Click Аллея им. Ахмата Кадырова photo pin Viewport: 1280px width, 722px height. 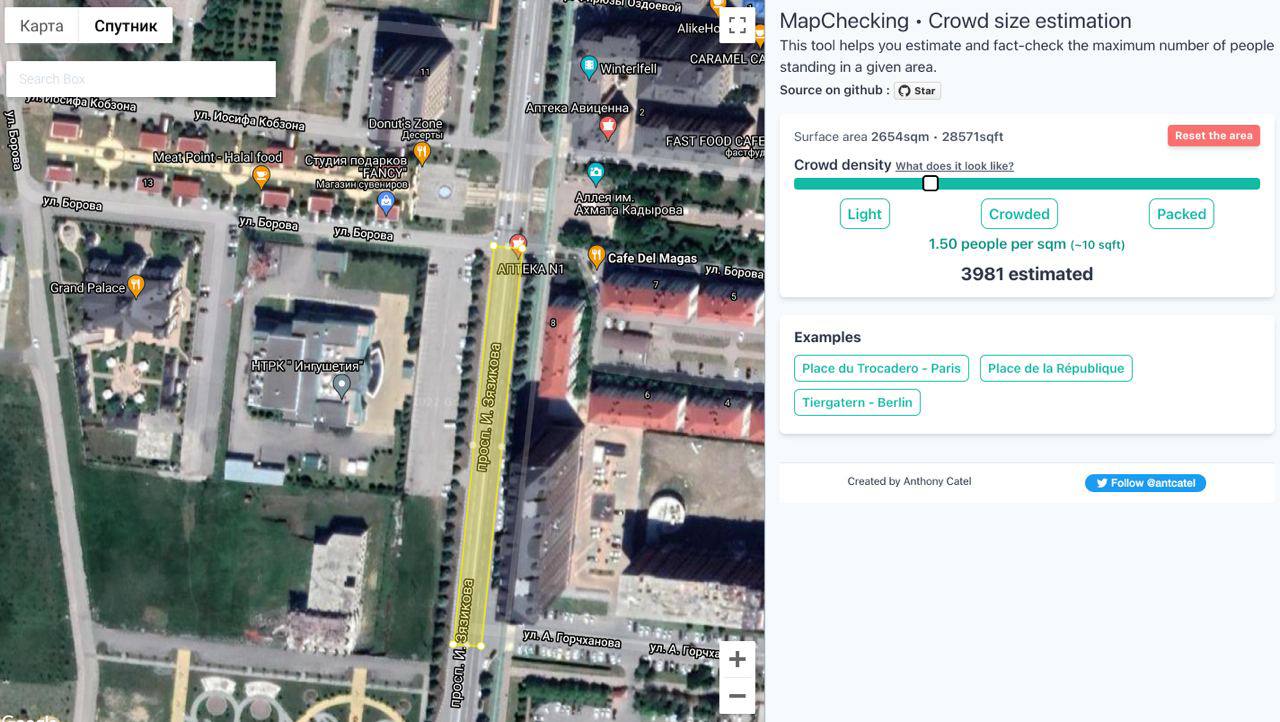click(x=596, y=174)
